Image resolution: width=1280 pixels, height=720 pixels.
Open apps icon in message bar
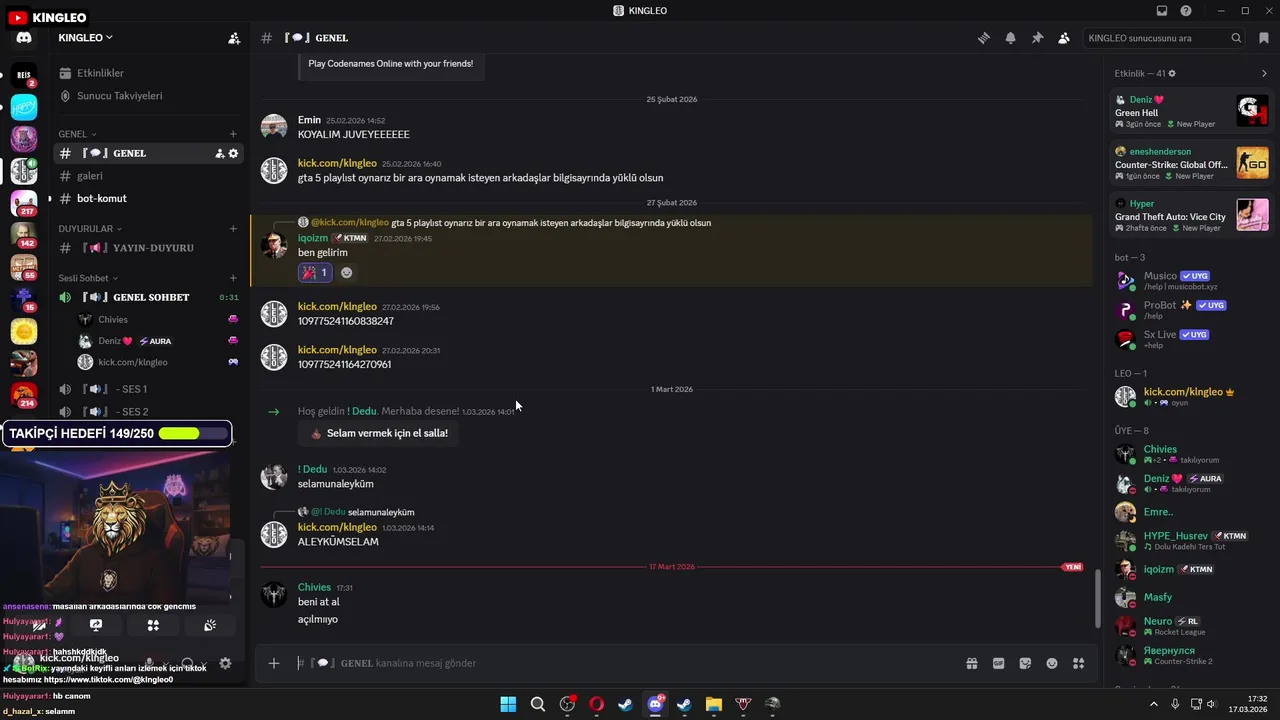click(1078, 663)
